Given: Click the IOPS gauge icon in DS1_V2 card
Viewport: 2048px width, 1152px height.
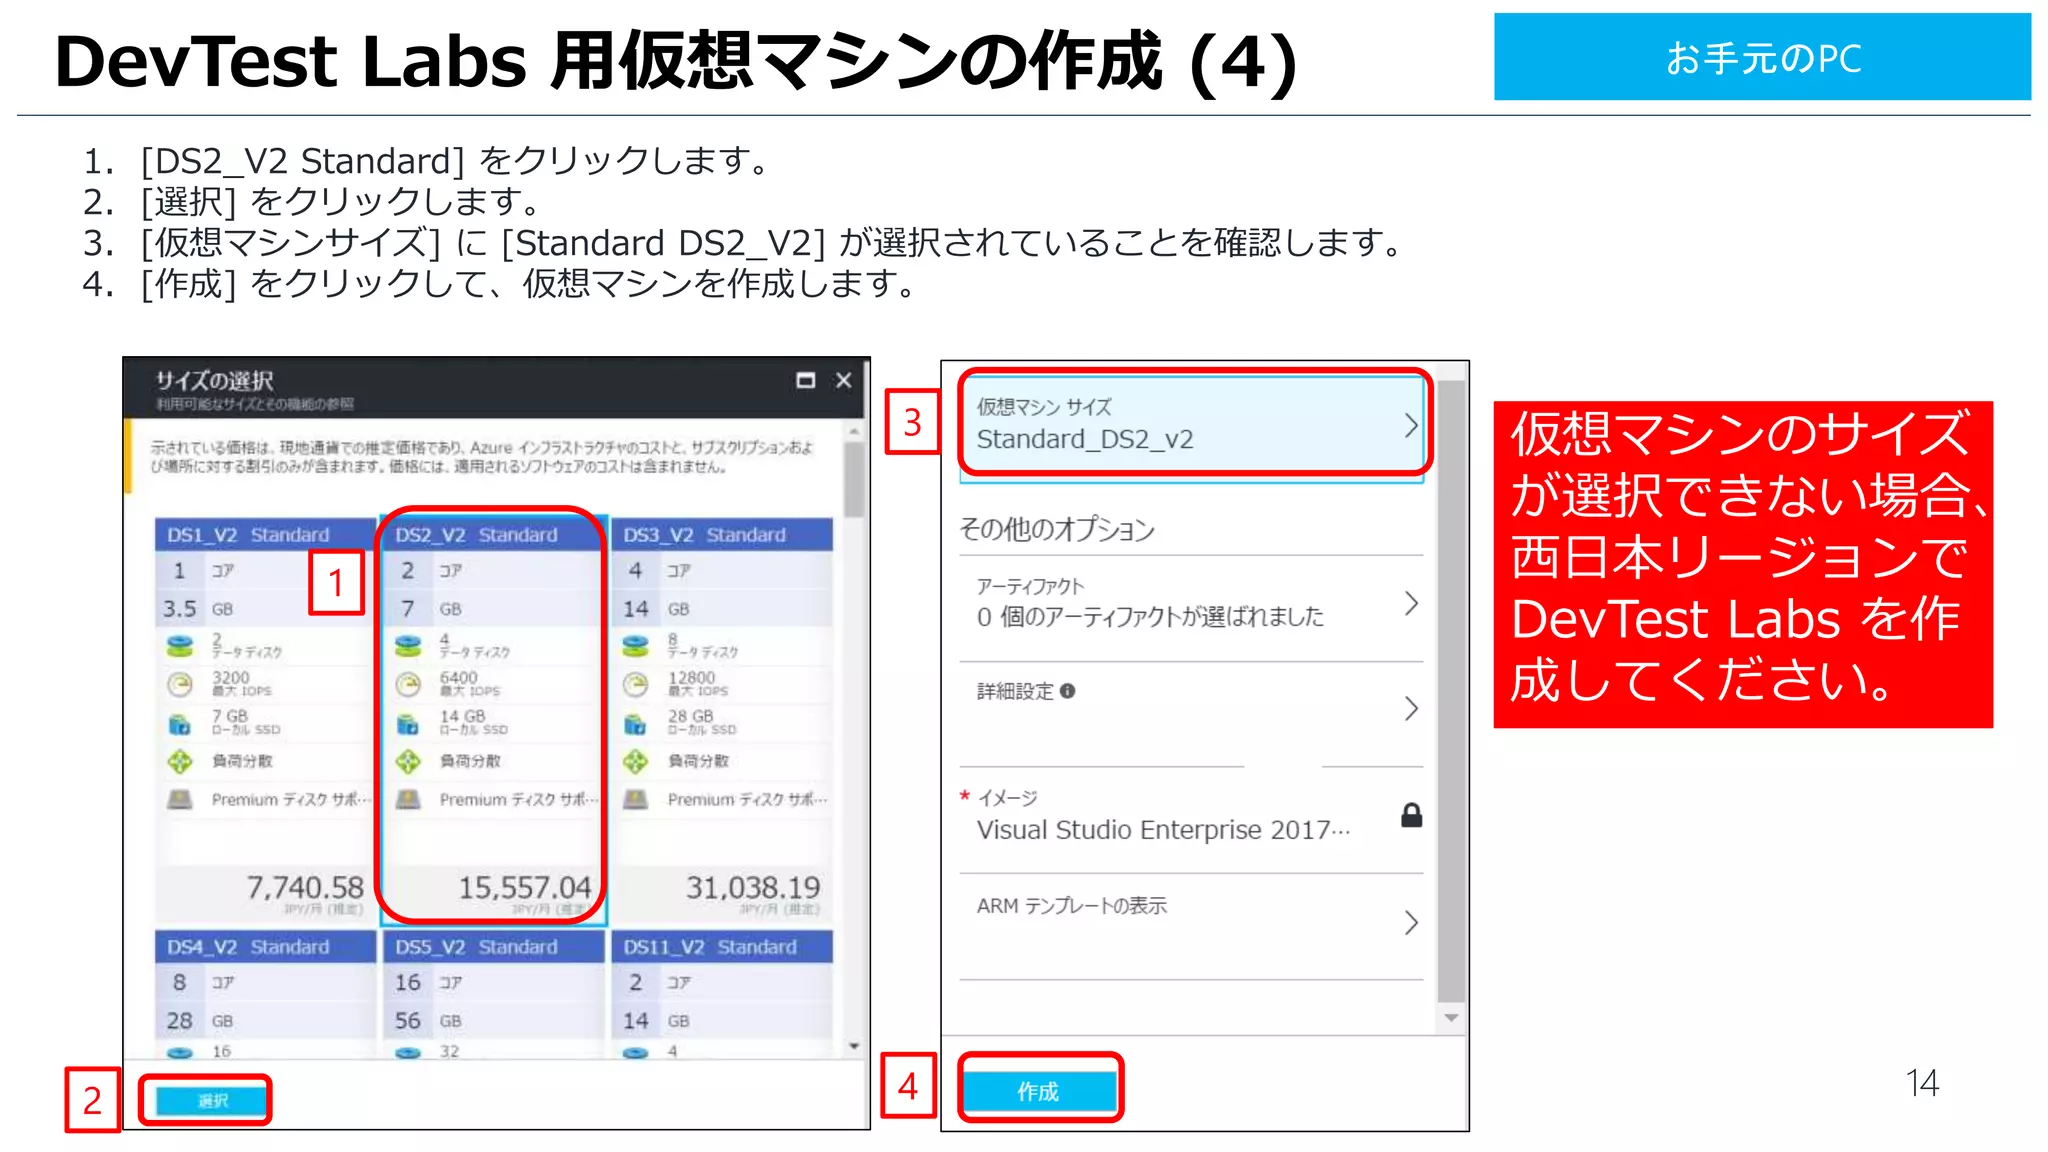Looking at the screenshot, I should click(x=180, y=685).
